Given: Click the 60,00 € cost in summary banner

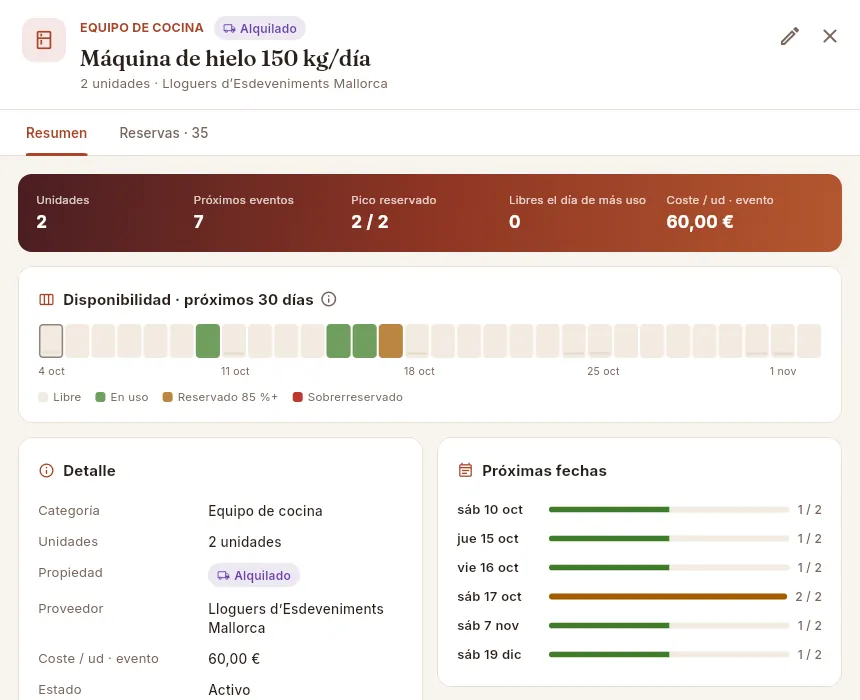Looking at the screenshot, I should pos(700,222).
